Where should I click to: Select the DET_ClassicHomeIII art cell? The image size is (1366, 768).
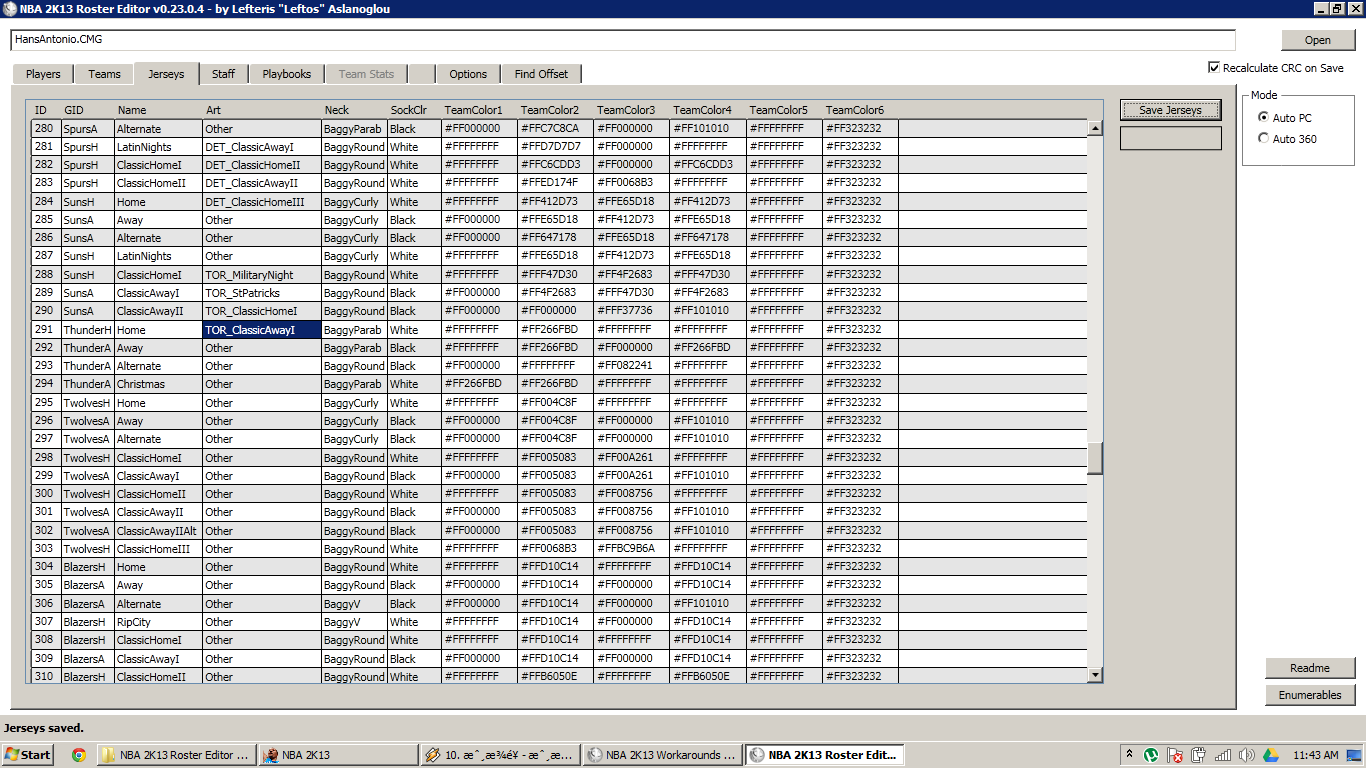(x=262, y=202)
